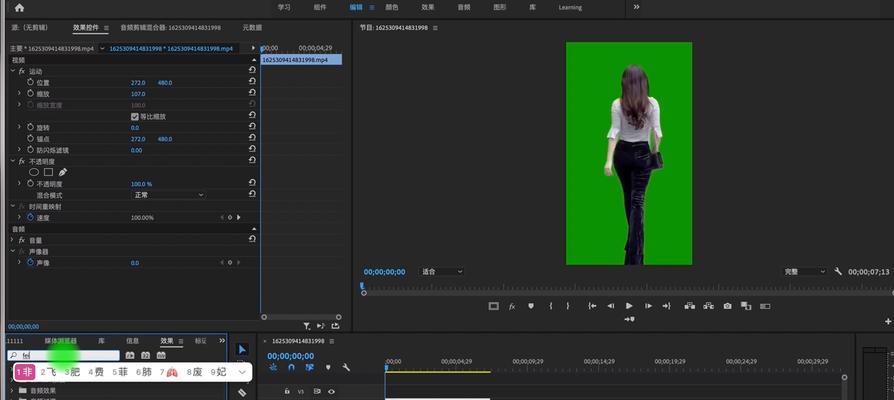Reset the 旋转 parameter
Screen dimensions: 894x400
click(252, 127)
